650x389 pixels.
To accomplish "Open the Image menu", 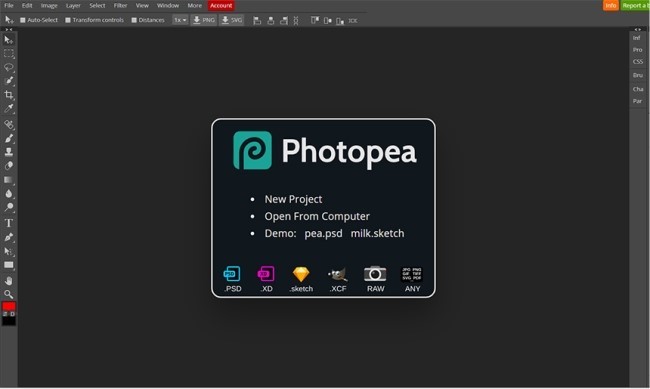I will tap(49, 5).
